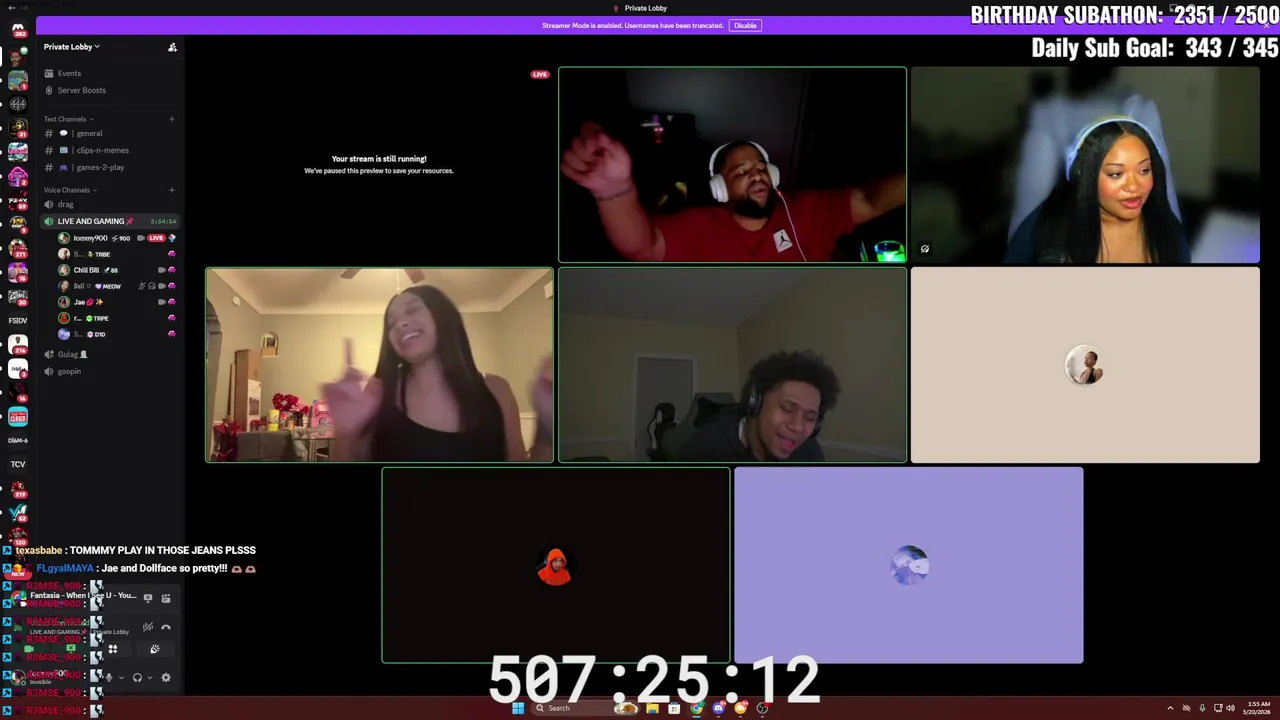
Task: Open server icon with 271 badge
Action: pos(18,246)
